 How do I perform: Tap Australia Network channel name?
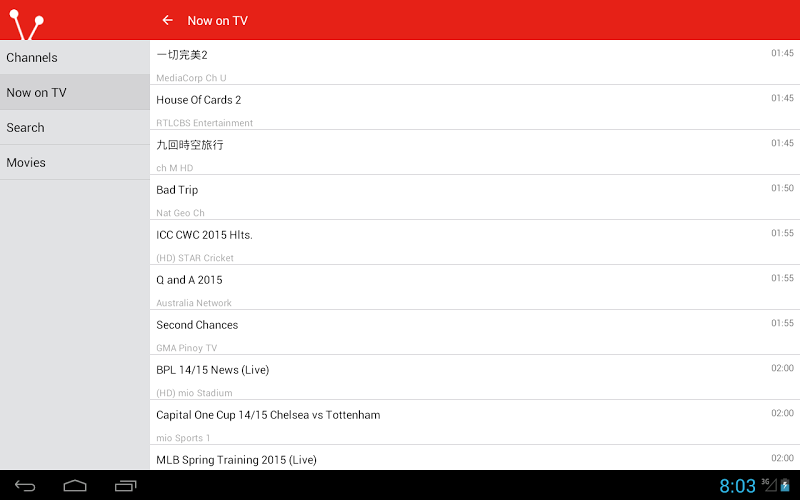pyautogui.click(x=194, y=303)
